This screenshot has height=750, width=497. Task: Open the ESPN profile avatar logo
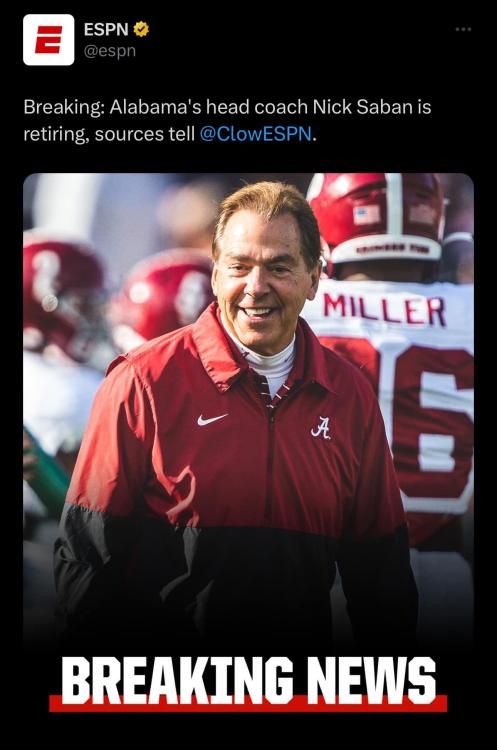[x=48, y=40]
